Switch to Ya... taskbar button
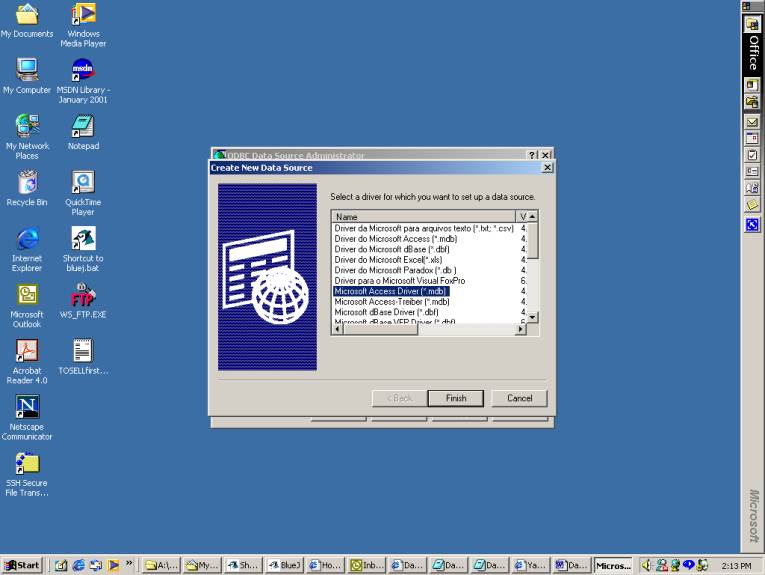 [531, 565]
